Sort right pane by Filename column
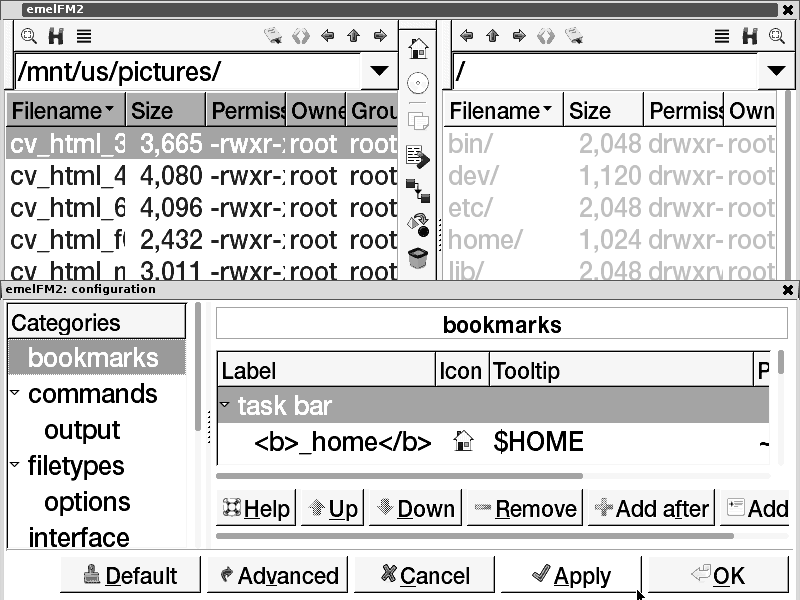The image size is (800, 600). [x=503, y=110]
